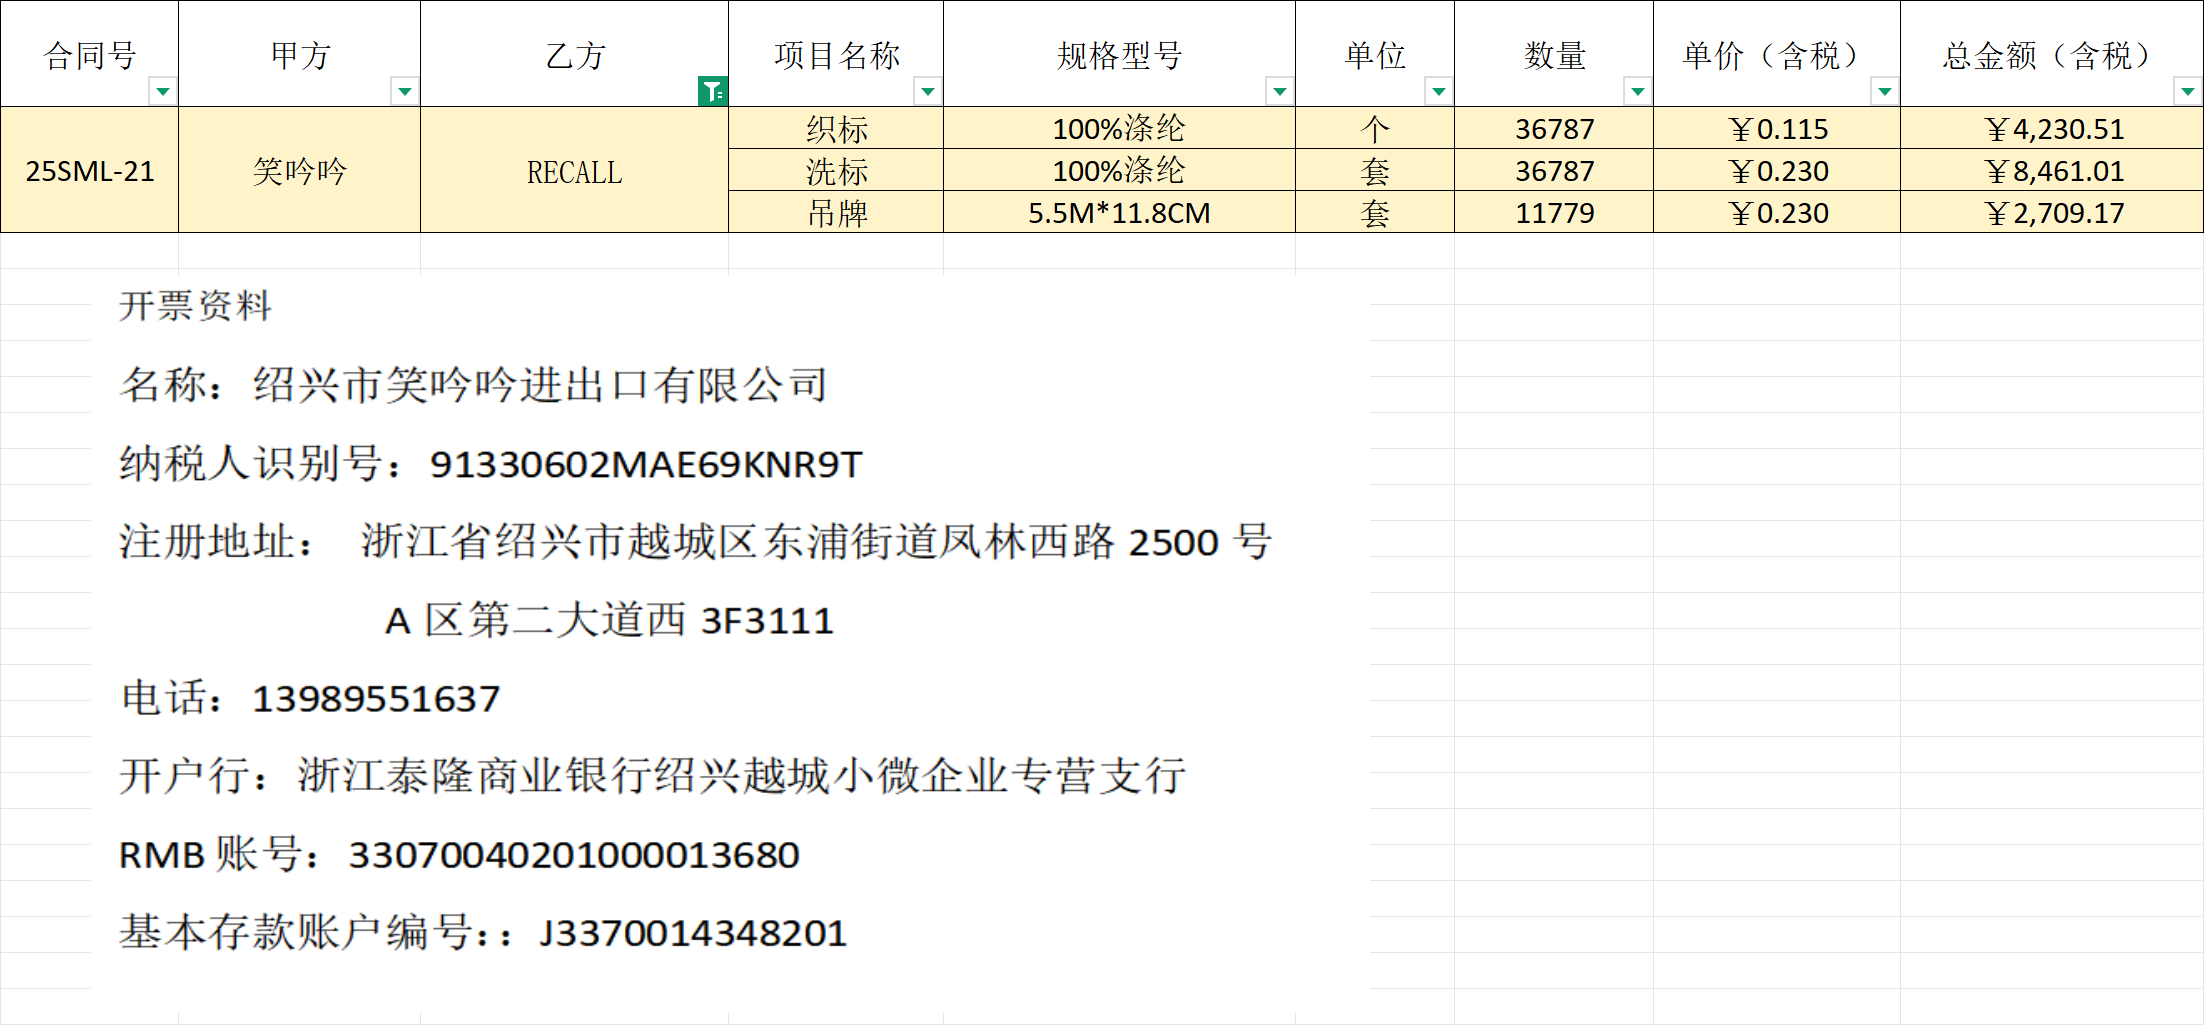Select the 吊牌 project name cell
This screenshot has height=1025, width=2205.
pos(836,213)
